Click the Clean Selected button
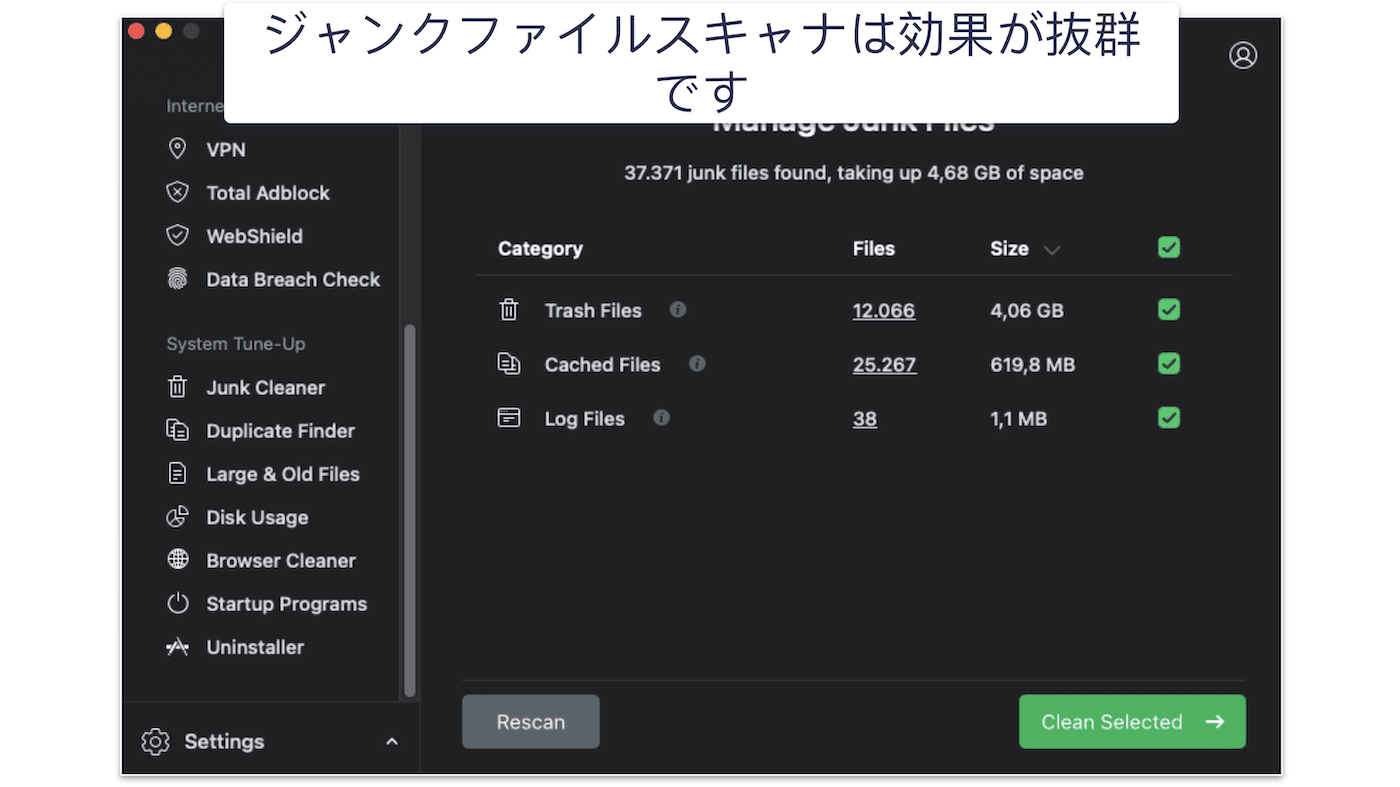 click(x=1132, y=721)
